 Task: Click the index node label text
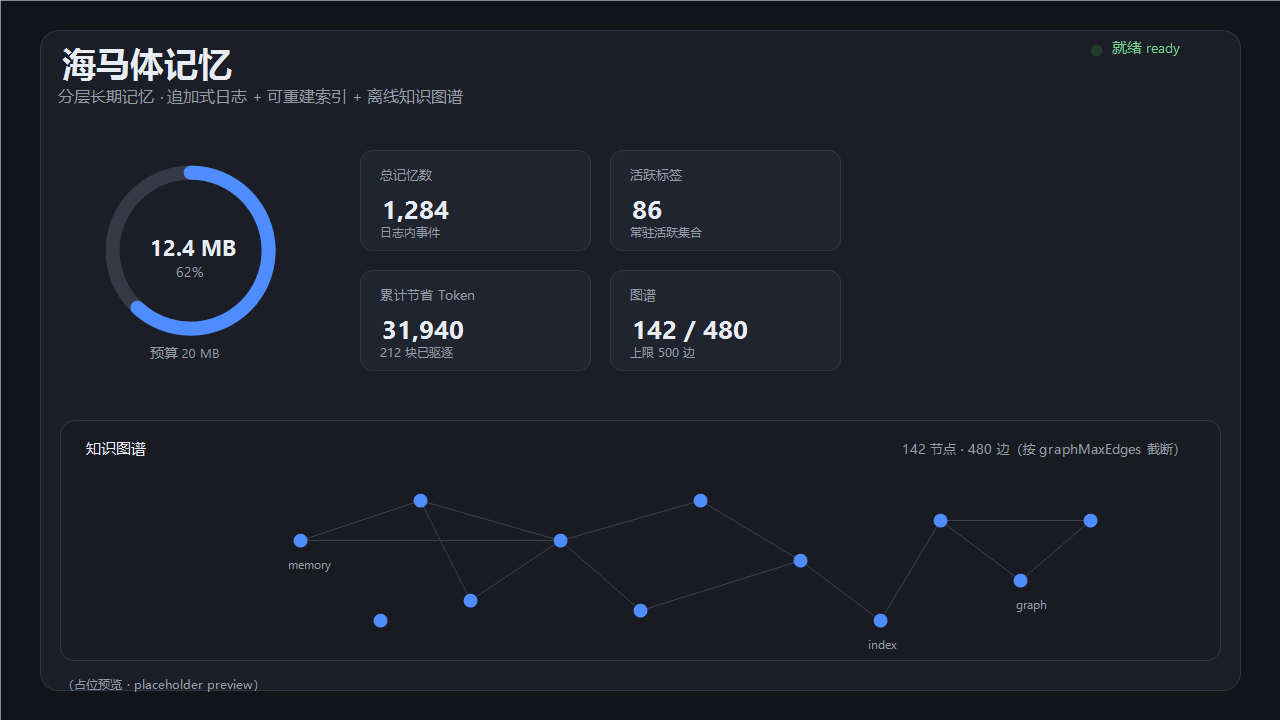click(x=882, y=645)
